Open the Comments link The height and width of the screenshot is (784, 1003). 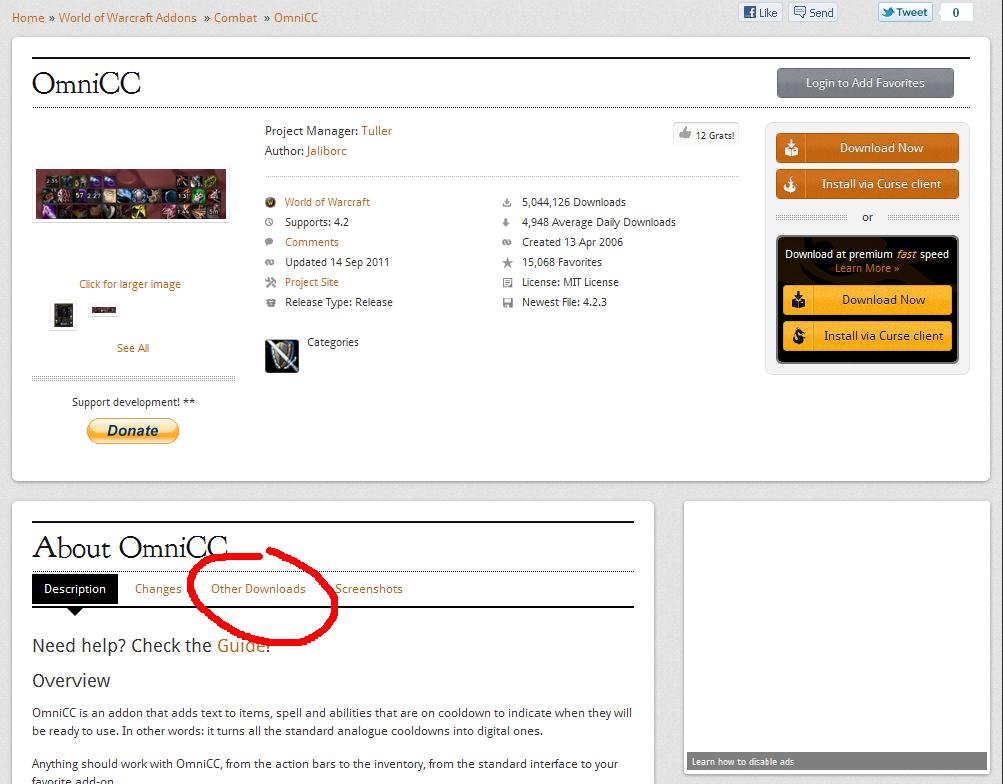tap(312, 242)
